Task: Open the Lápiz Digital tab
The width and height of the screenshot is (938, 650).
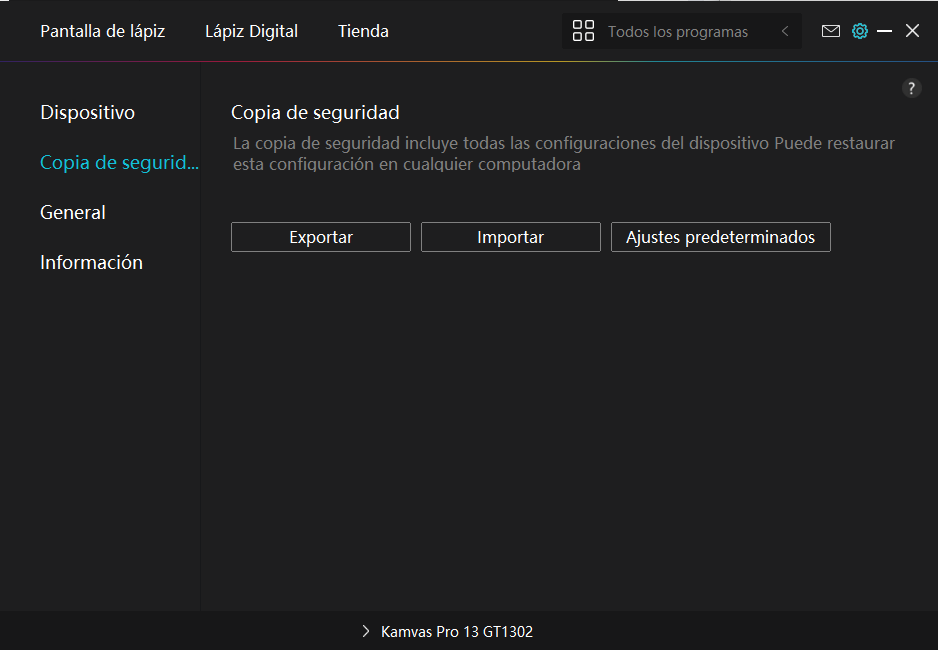Action: click(251, 31)
